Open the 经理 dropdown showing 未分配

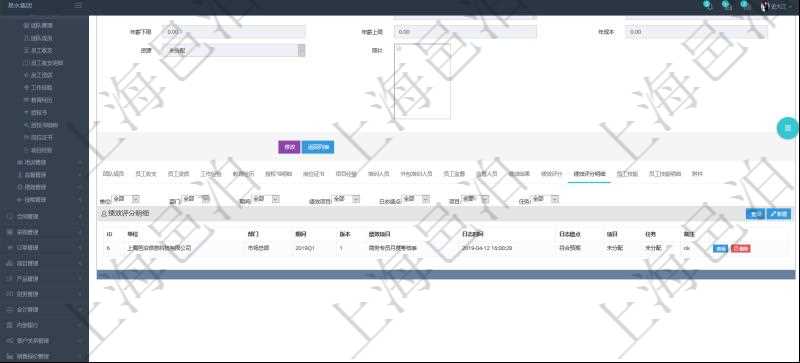pyautogui.click(x=234, y=51)
